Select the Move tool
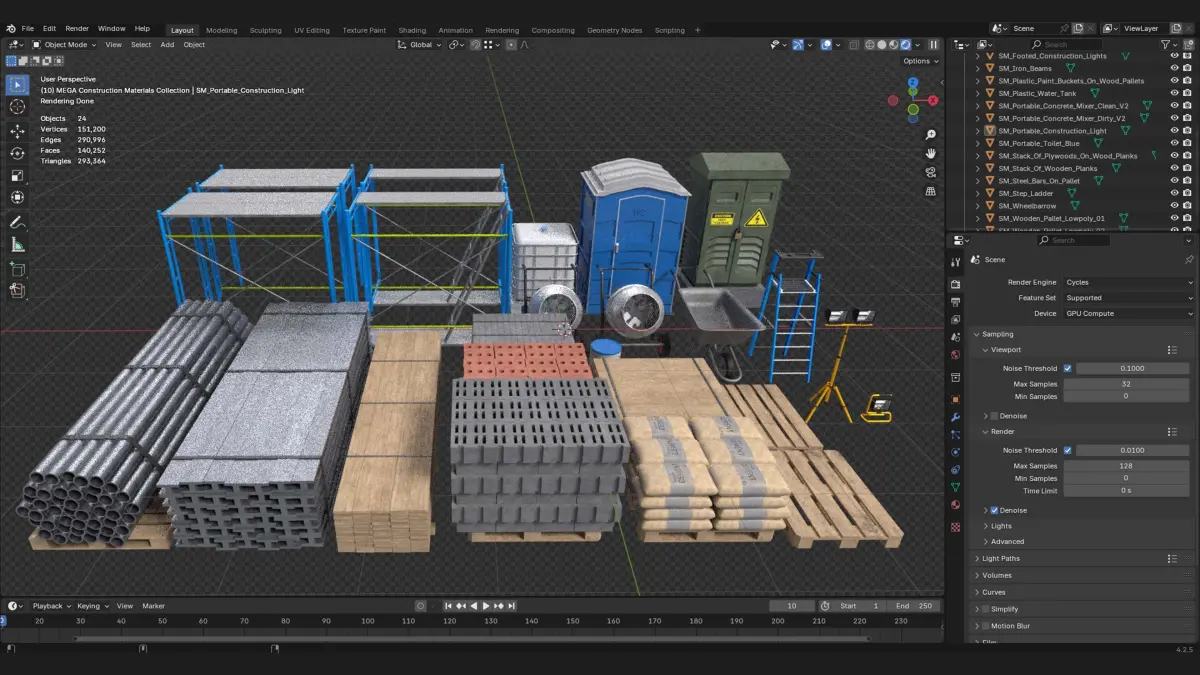The width and height of the screenshot is (1200, 675). pos(17,131)
